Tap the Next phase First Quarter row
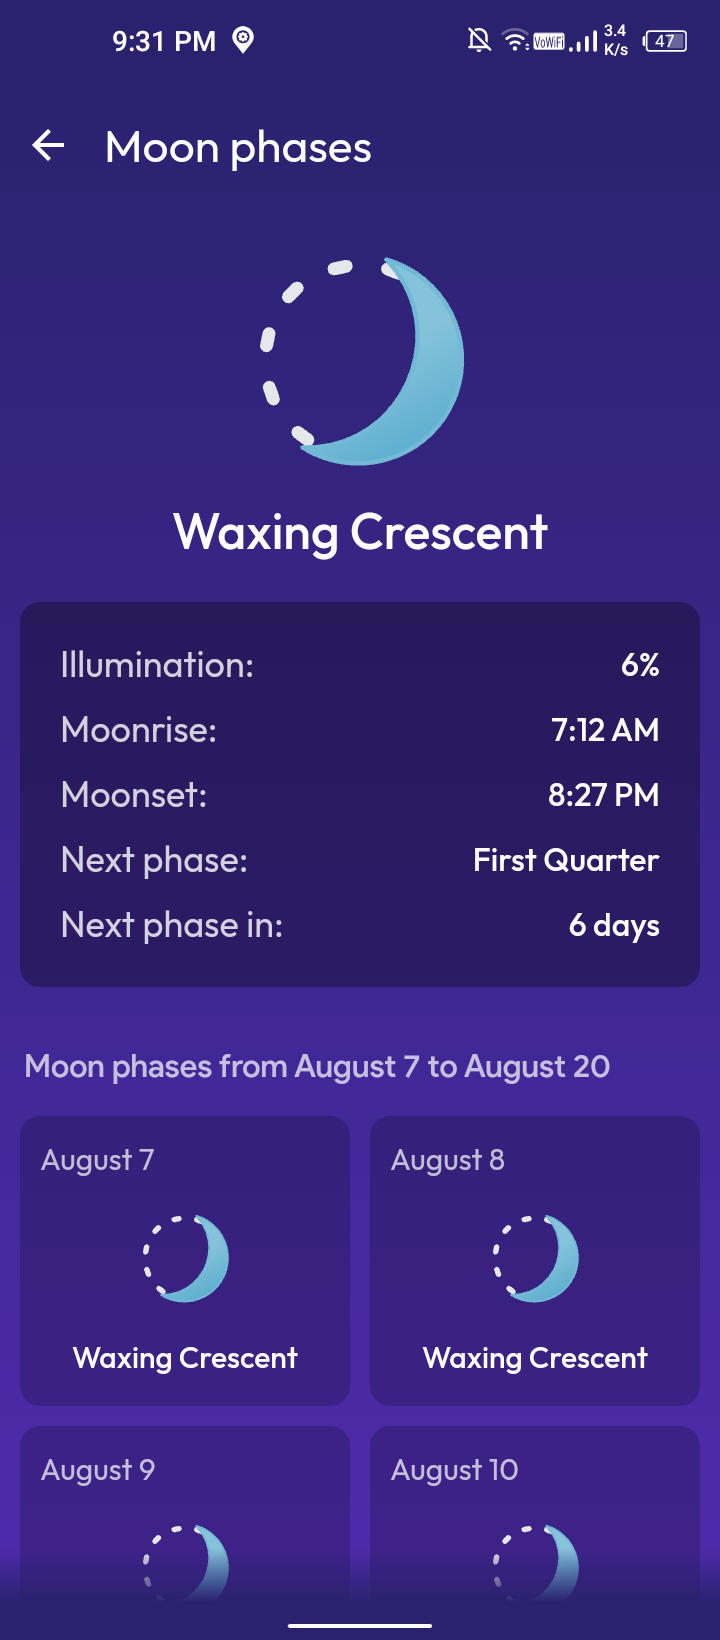Viewport: 720px width, 1640px height. pos(360,860)
